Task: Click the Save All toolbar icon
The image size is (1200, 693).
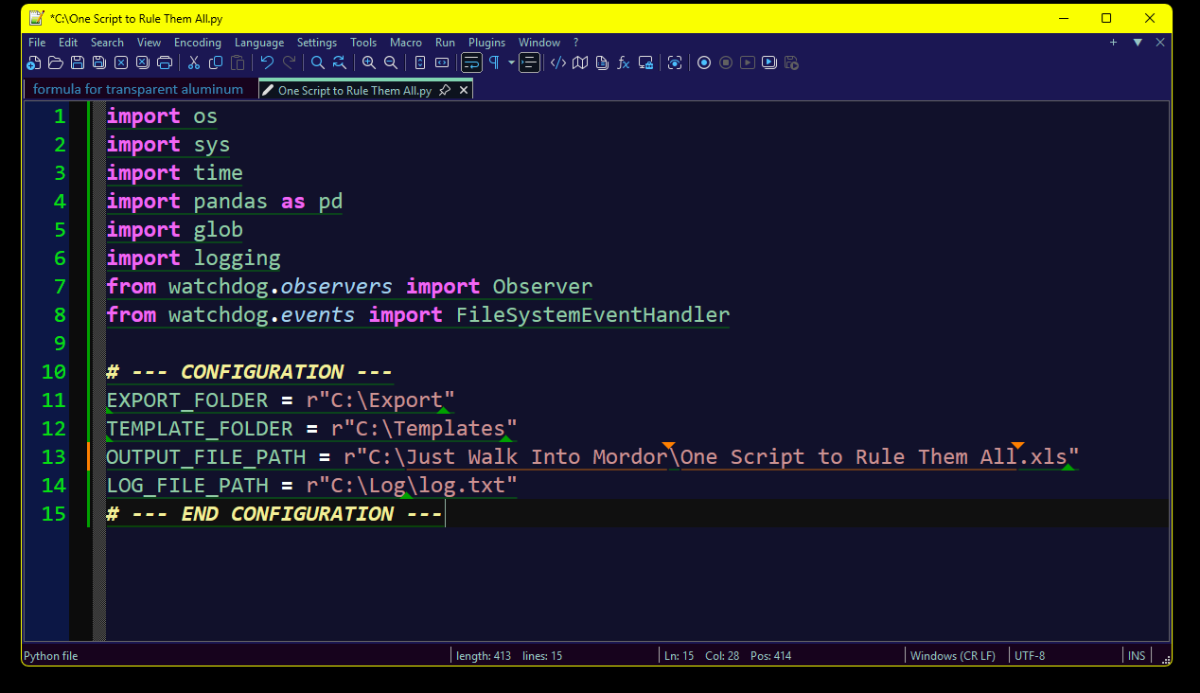Action: coord(99,63)
